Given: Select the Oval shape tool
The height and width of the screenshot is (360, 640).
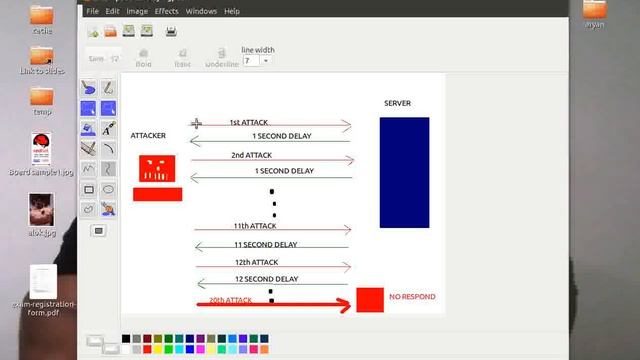Looking at the screenshot, I should click(108, 189).
